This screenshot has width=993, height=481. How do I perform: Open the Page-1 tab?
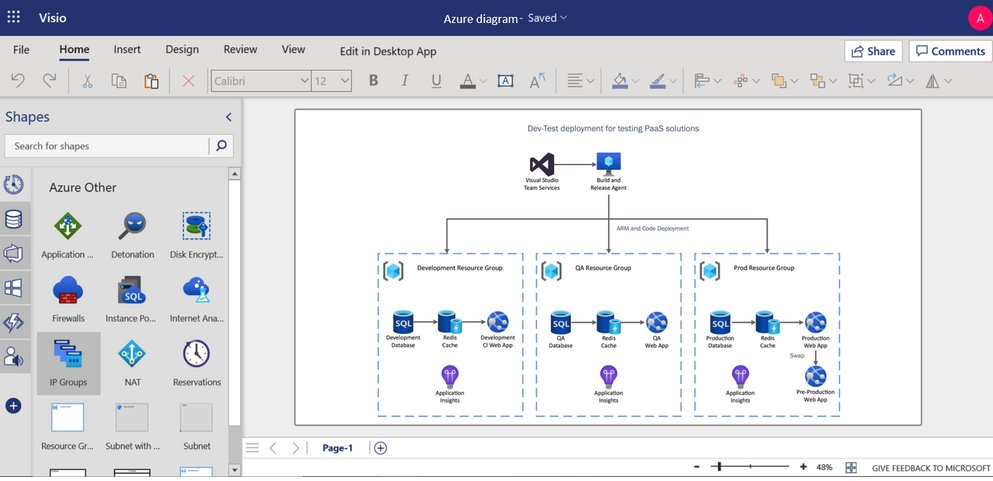[338, 448]
